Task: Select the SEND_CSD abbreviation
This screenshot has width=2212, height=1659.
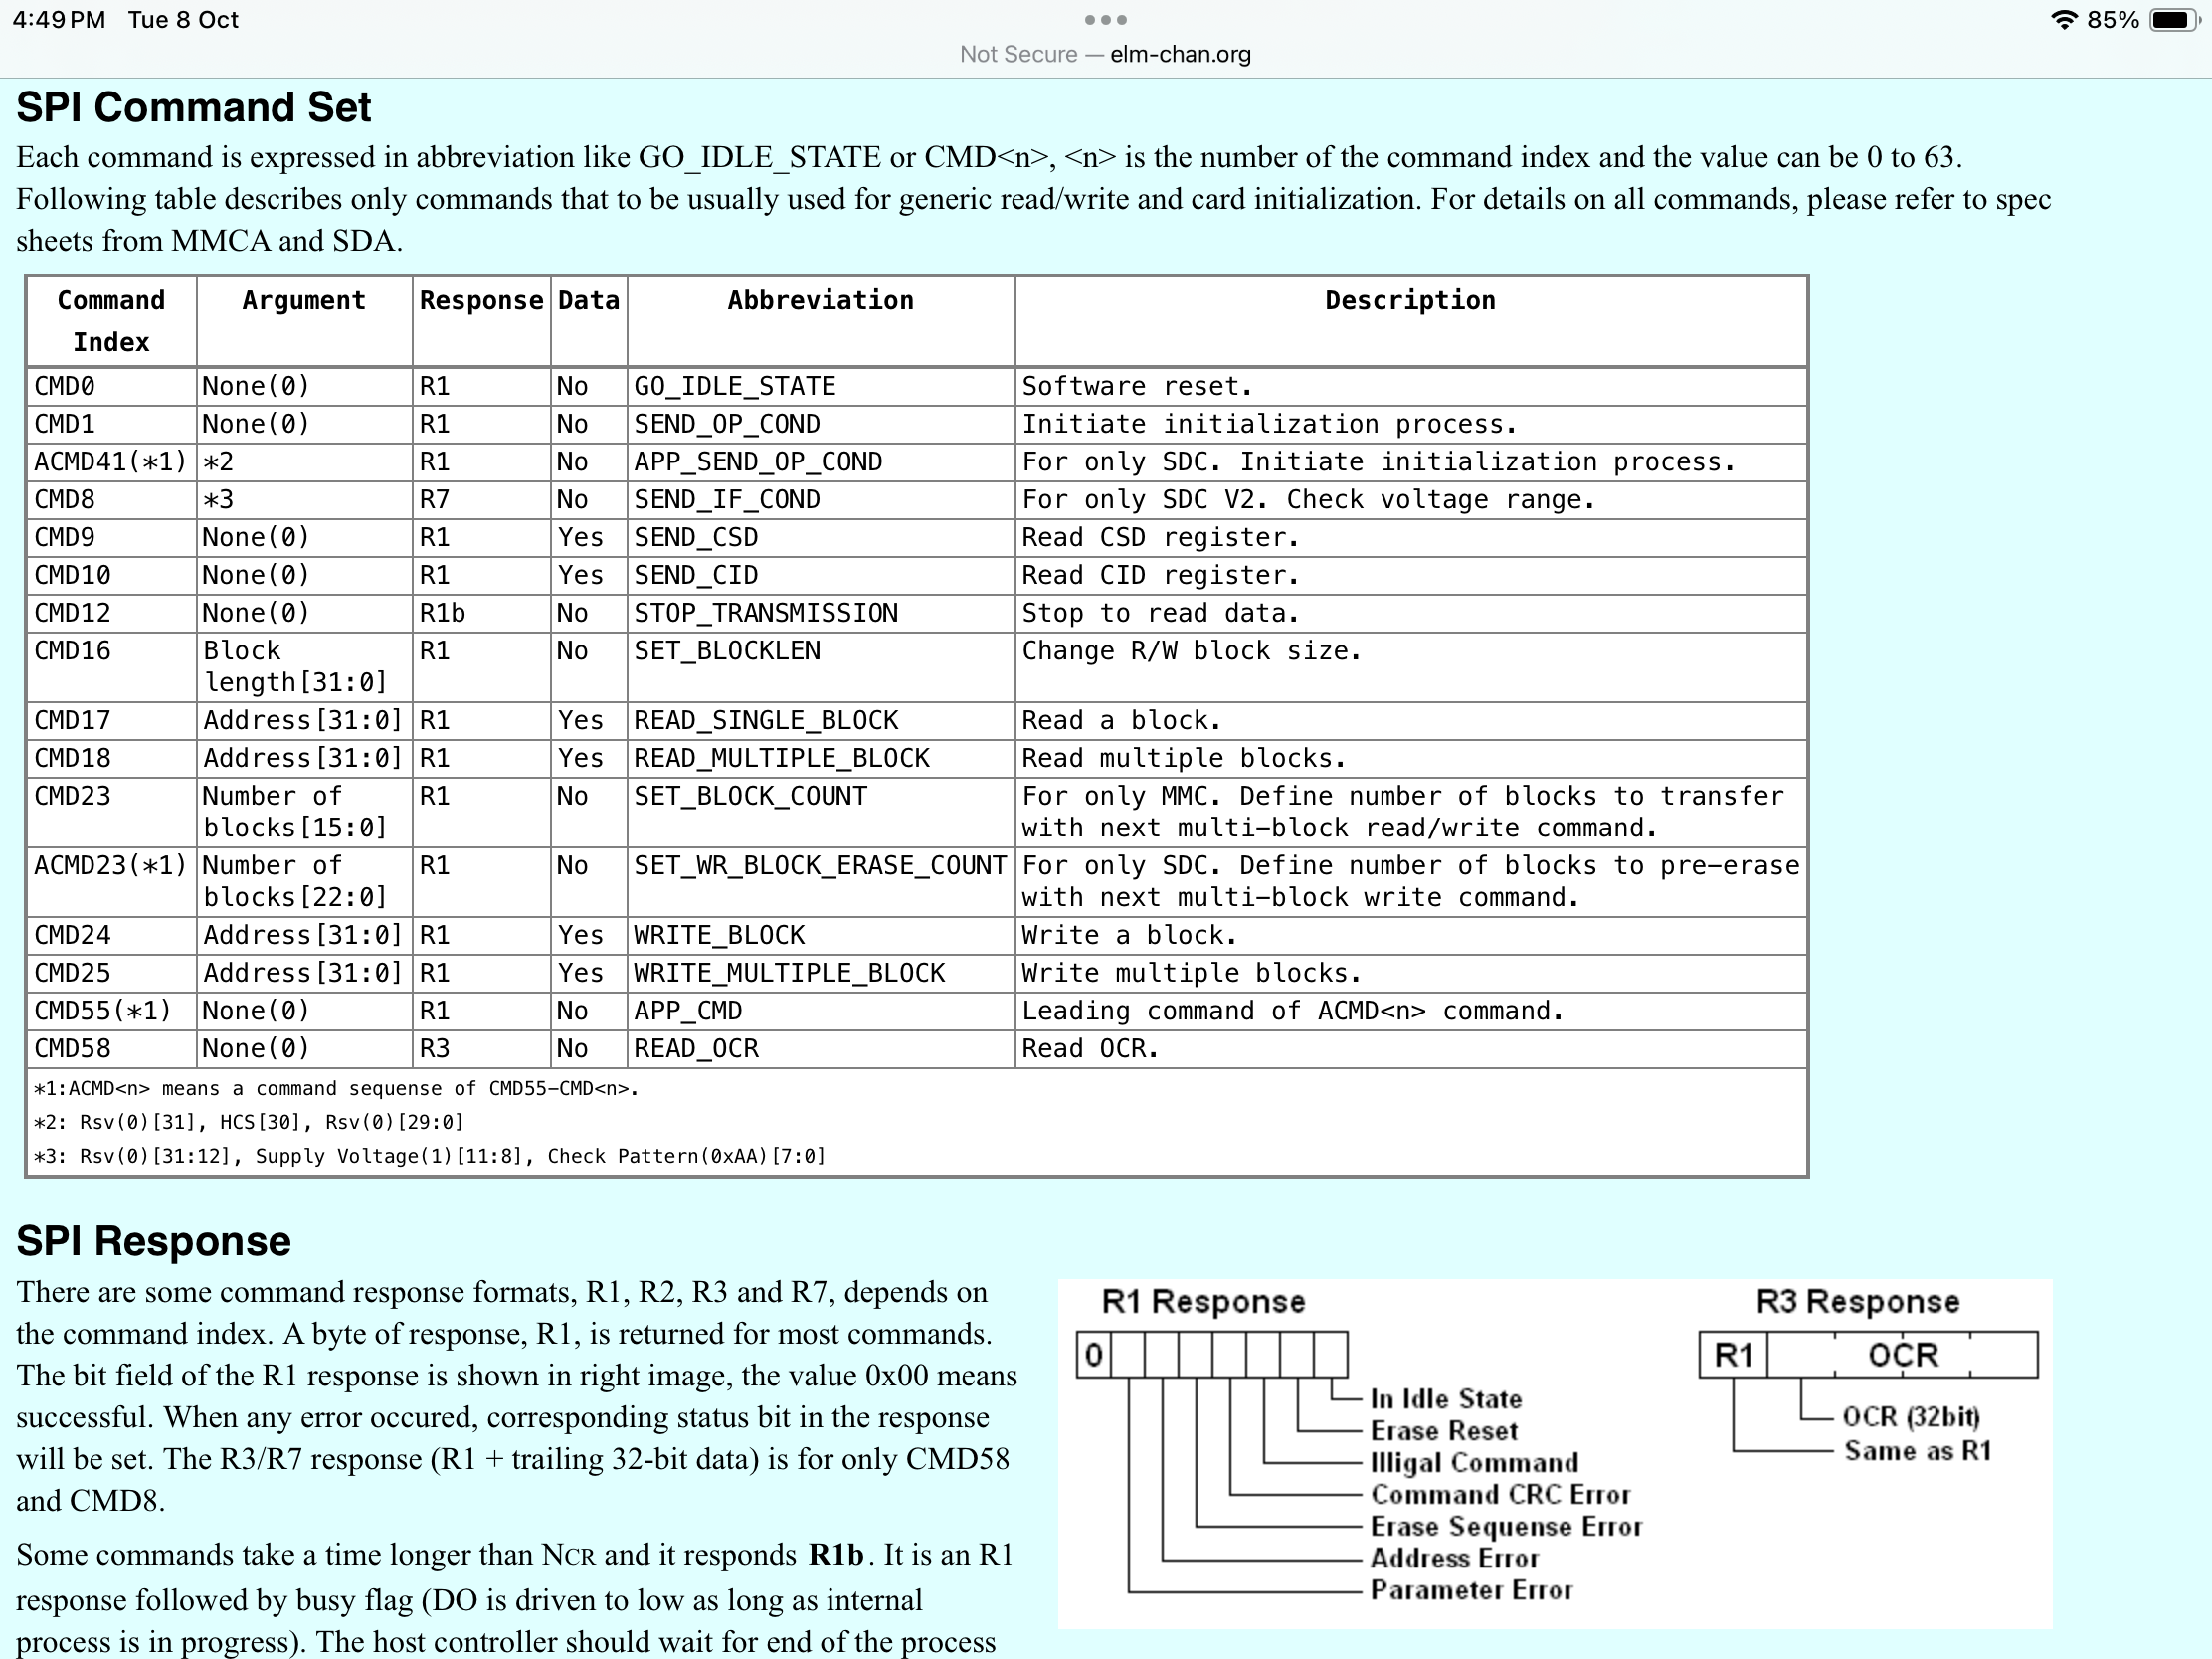Action: pos(821,538)
